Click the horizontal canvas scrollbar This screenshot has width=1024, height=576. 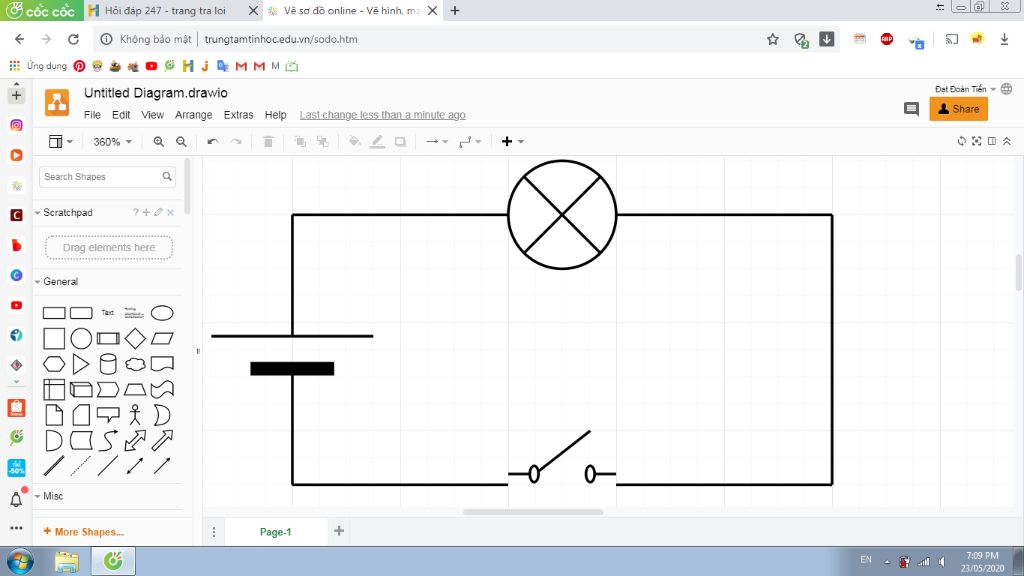(533, 512)
